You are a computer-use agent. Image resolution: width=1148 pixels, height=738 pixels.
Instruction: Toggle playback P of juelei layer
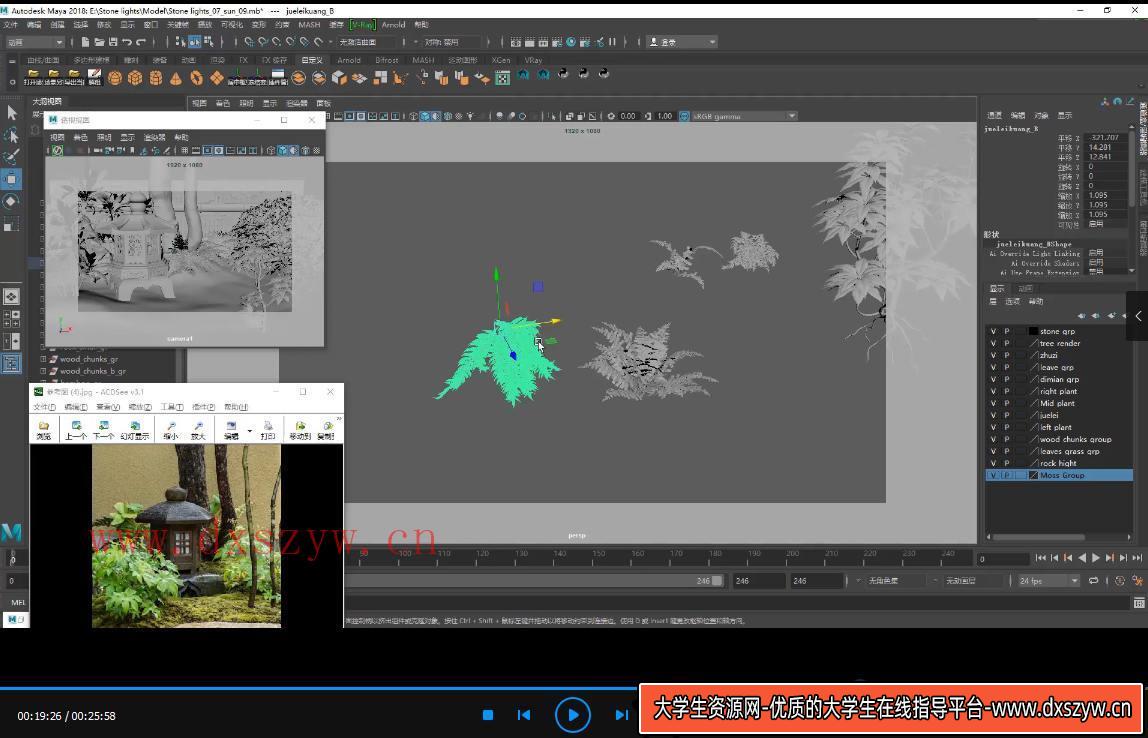pyautogui.click(x=1007, y=415)
